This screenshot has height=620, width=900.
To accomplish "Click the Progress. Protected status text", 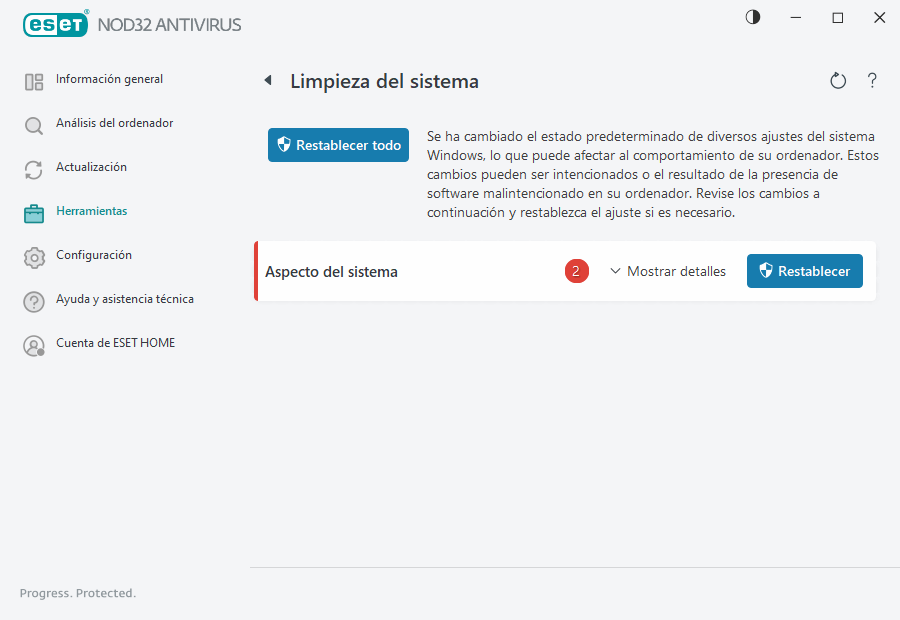I will [x=77, y=593].
